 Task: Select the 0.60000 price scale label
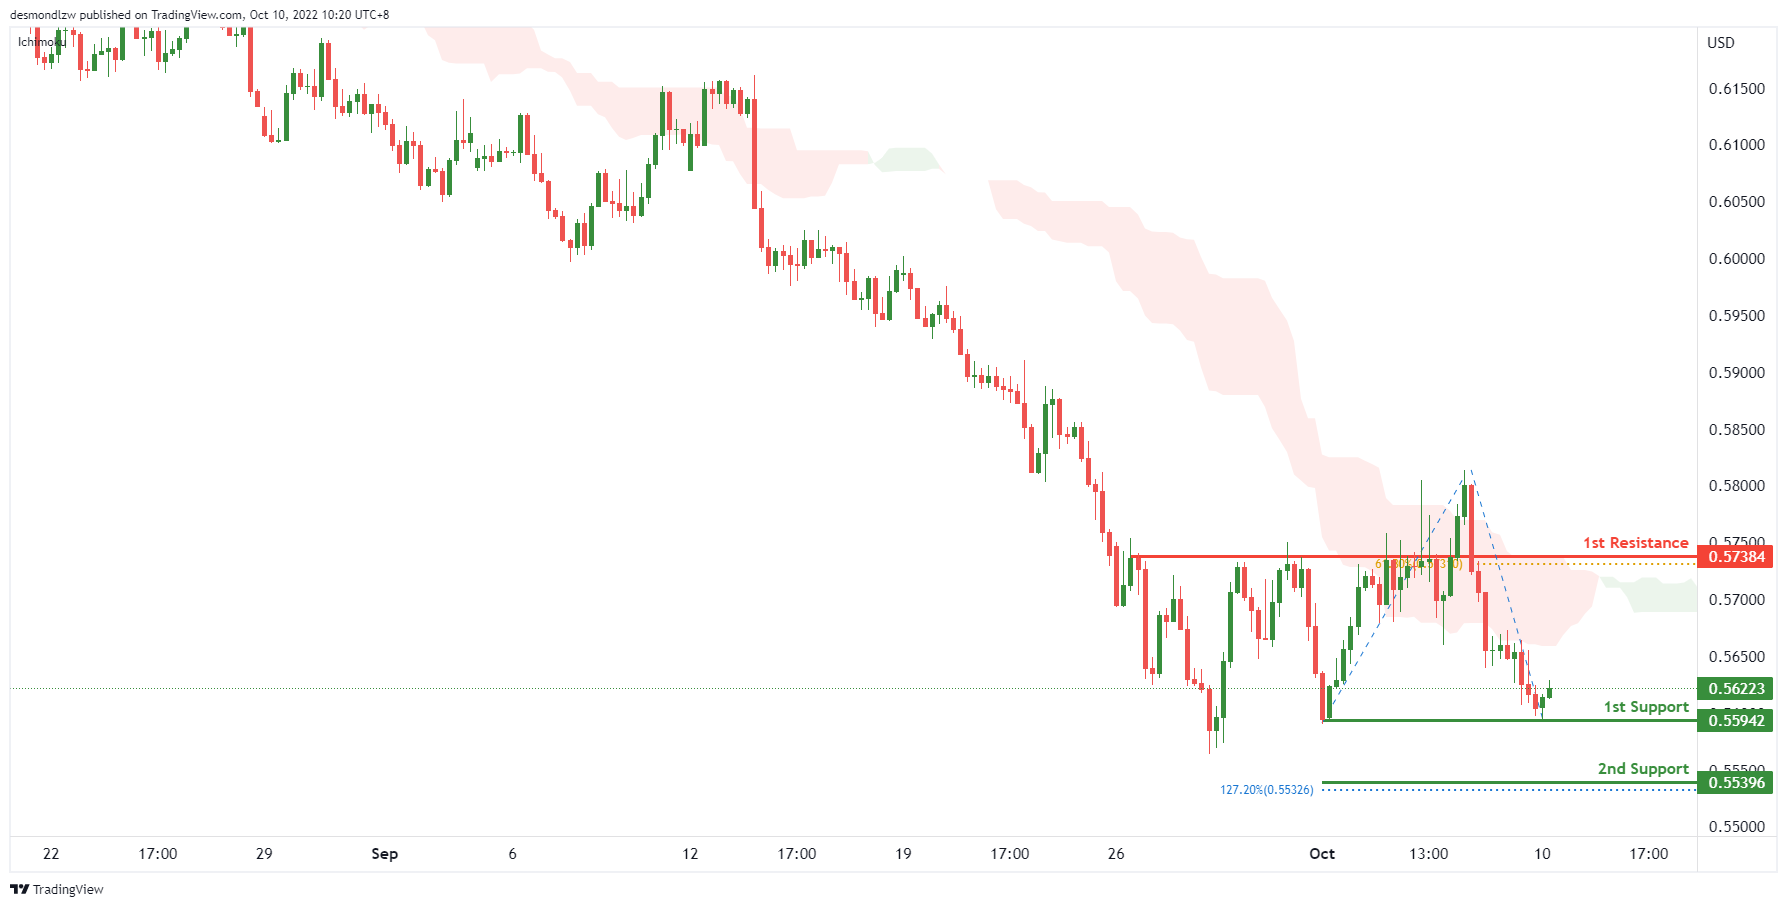coord(1736,259)
